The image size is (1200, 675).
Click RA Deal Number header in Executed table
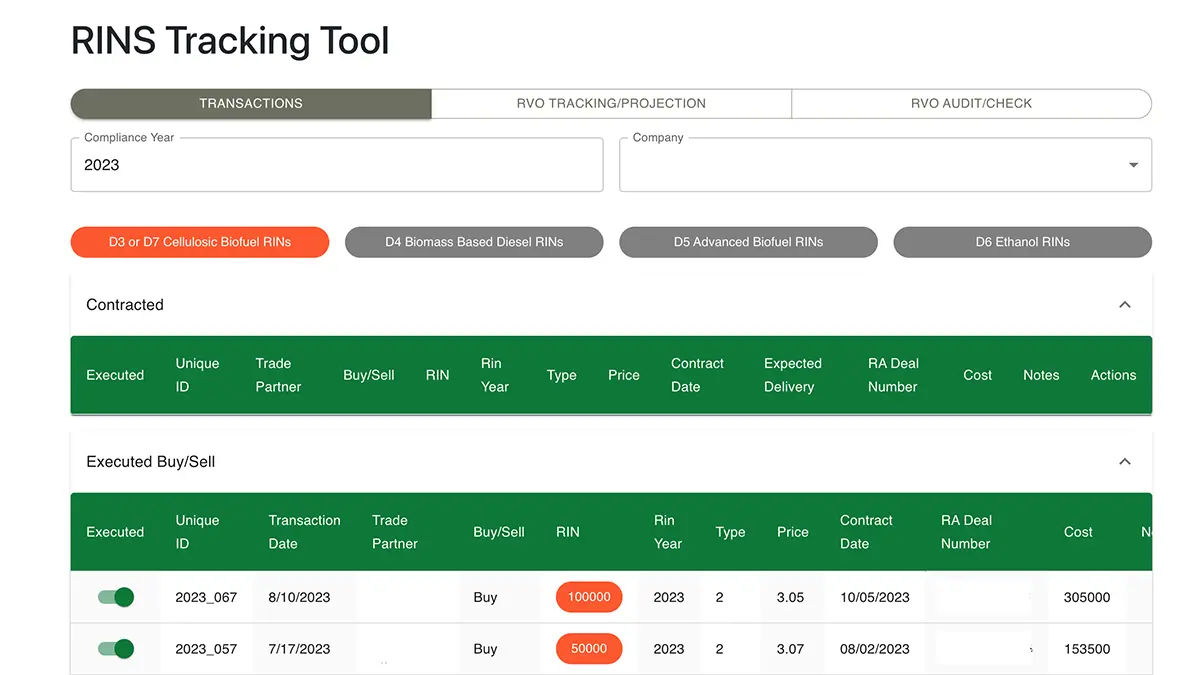(966, 532)
